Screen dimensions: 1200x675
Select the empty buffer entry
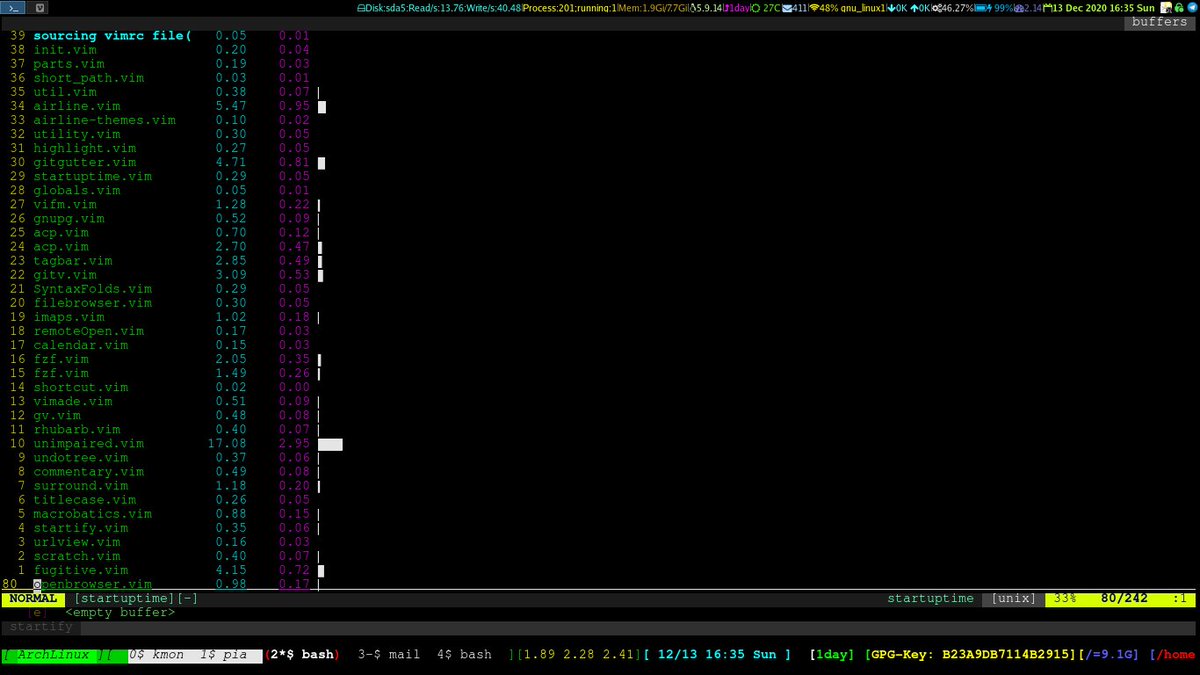click(x=120, y=613)
